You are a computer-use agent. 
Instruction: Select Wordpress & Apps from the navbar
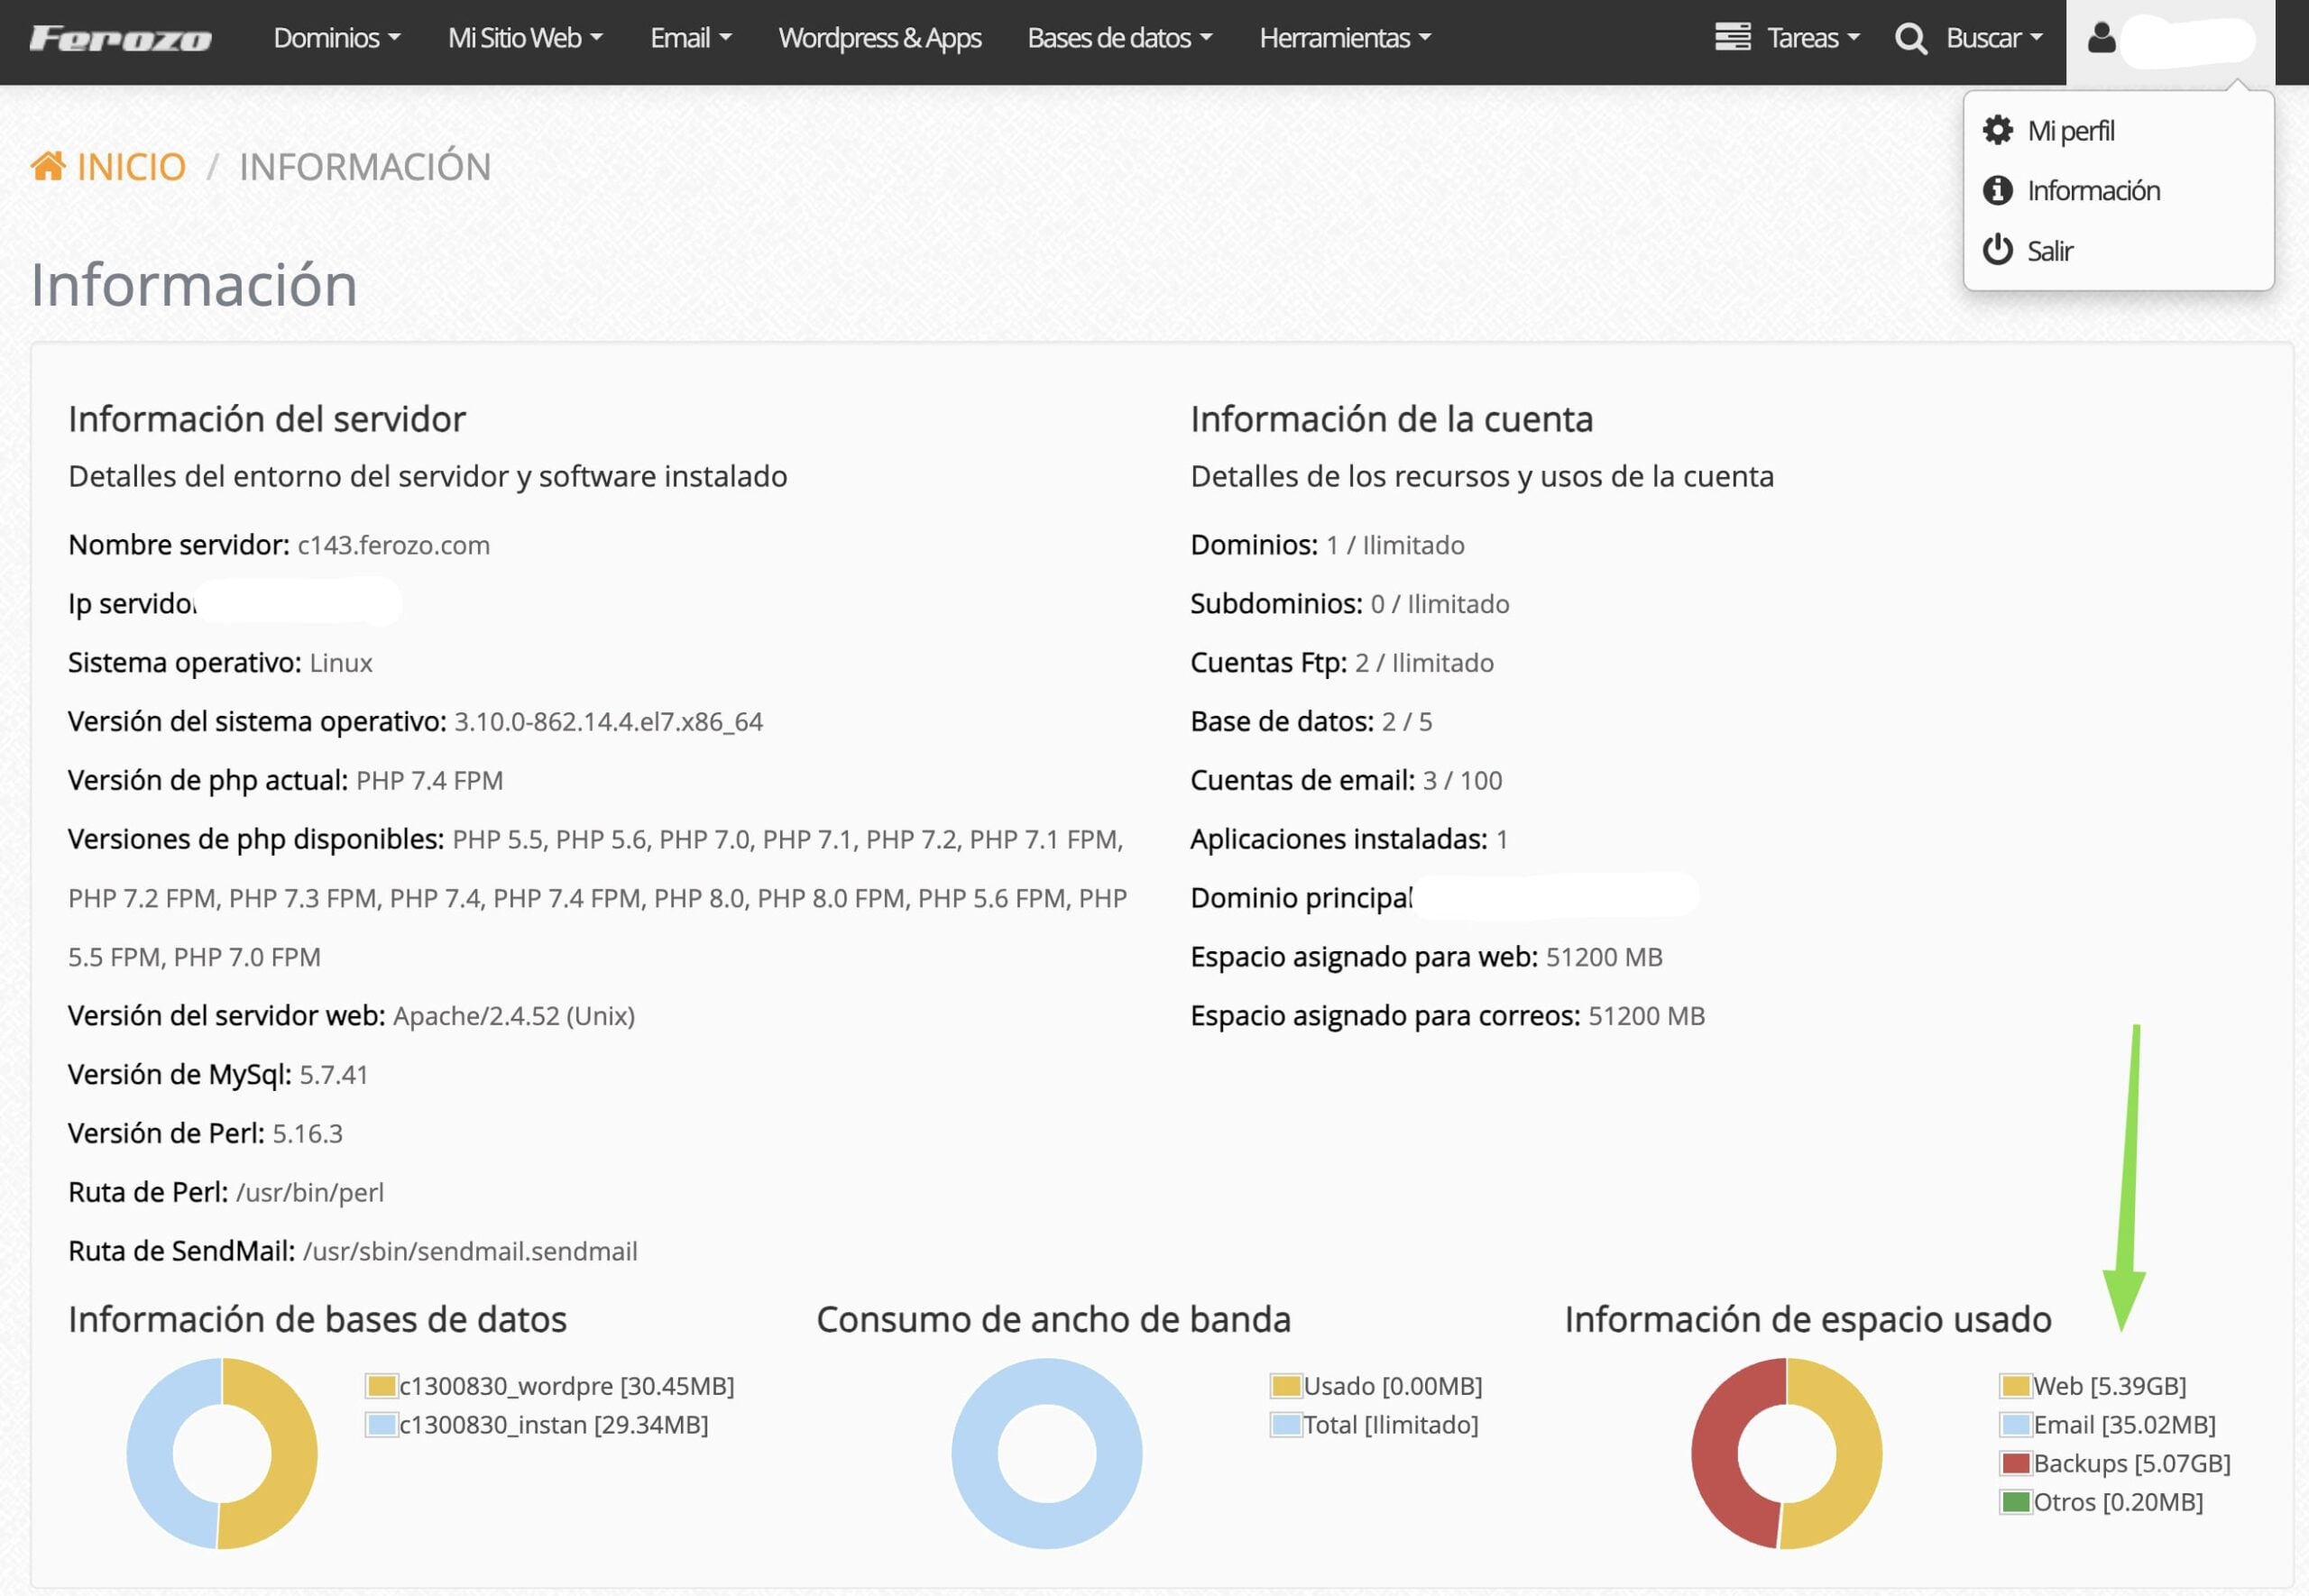coord(879,38)
